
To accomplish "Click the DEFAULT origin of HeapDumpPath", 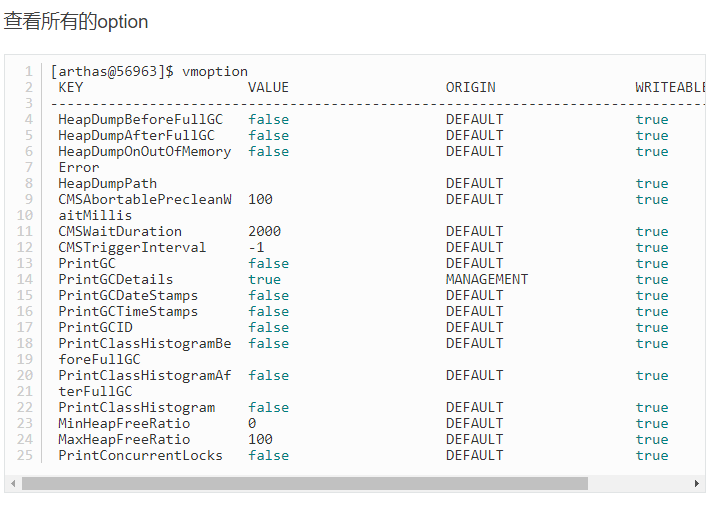I will [475, 183].
